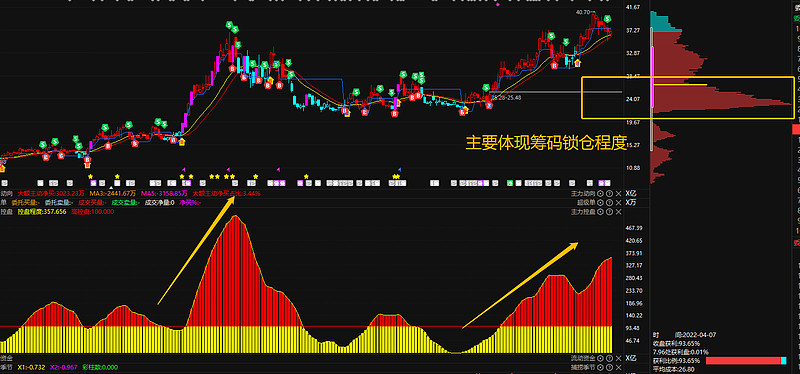Click the X亿 unit label beside 流动资金
800x374 pixels.
(x=631, y=358)
